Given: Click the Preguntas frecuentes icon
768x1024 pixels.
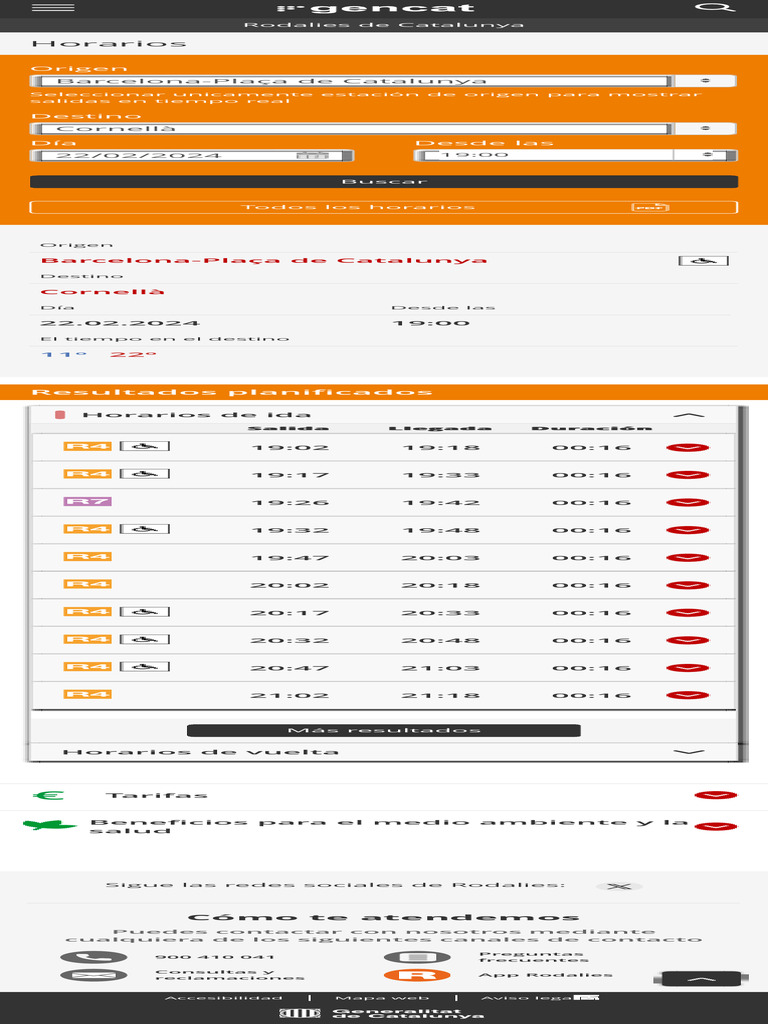Looking at the screenshot, I should point(417,957).
